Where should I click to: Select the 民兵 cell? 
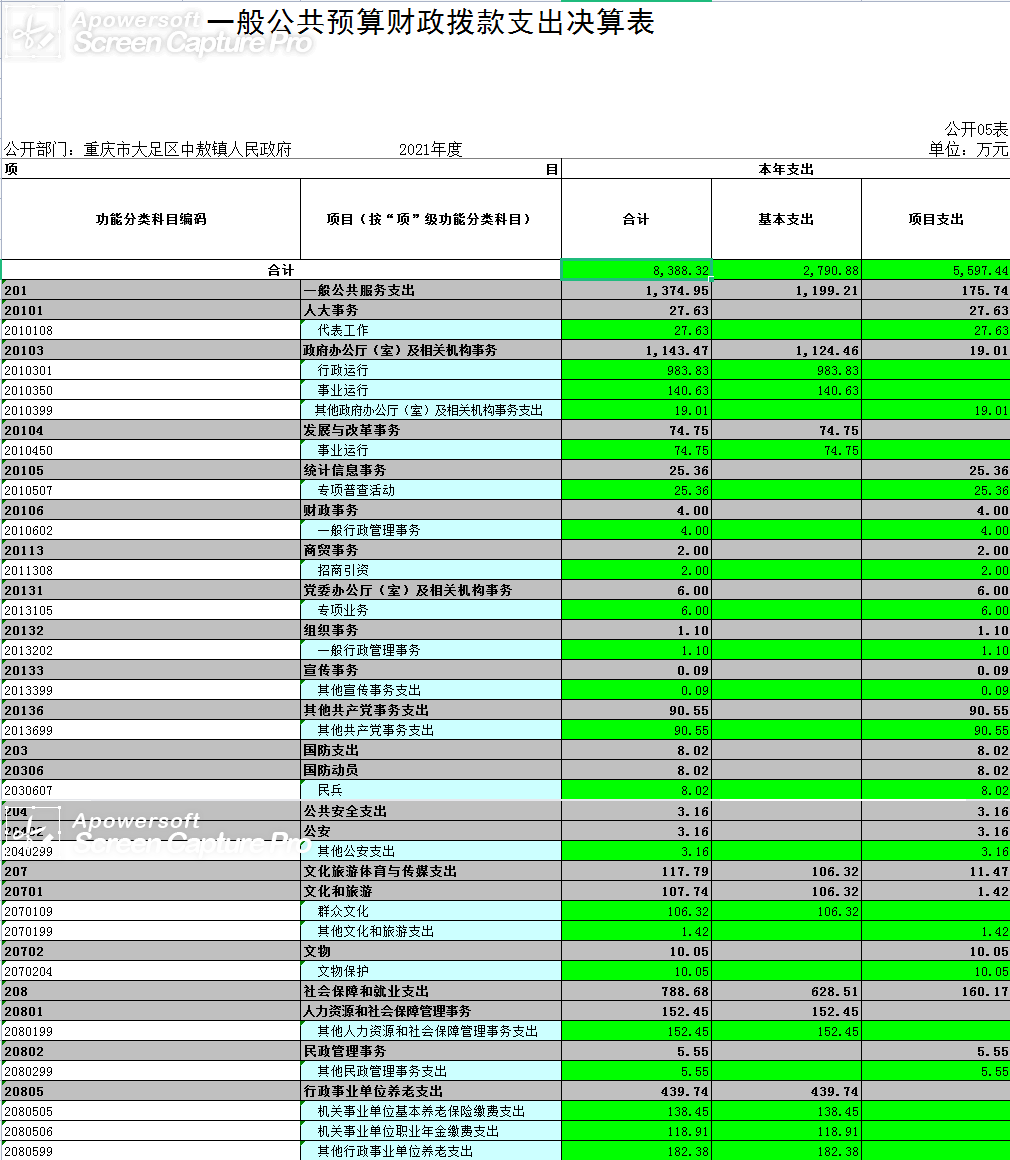(x=431, y=789)
